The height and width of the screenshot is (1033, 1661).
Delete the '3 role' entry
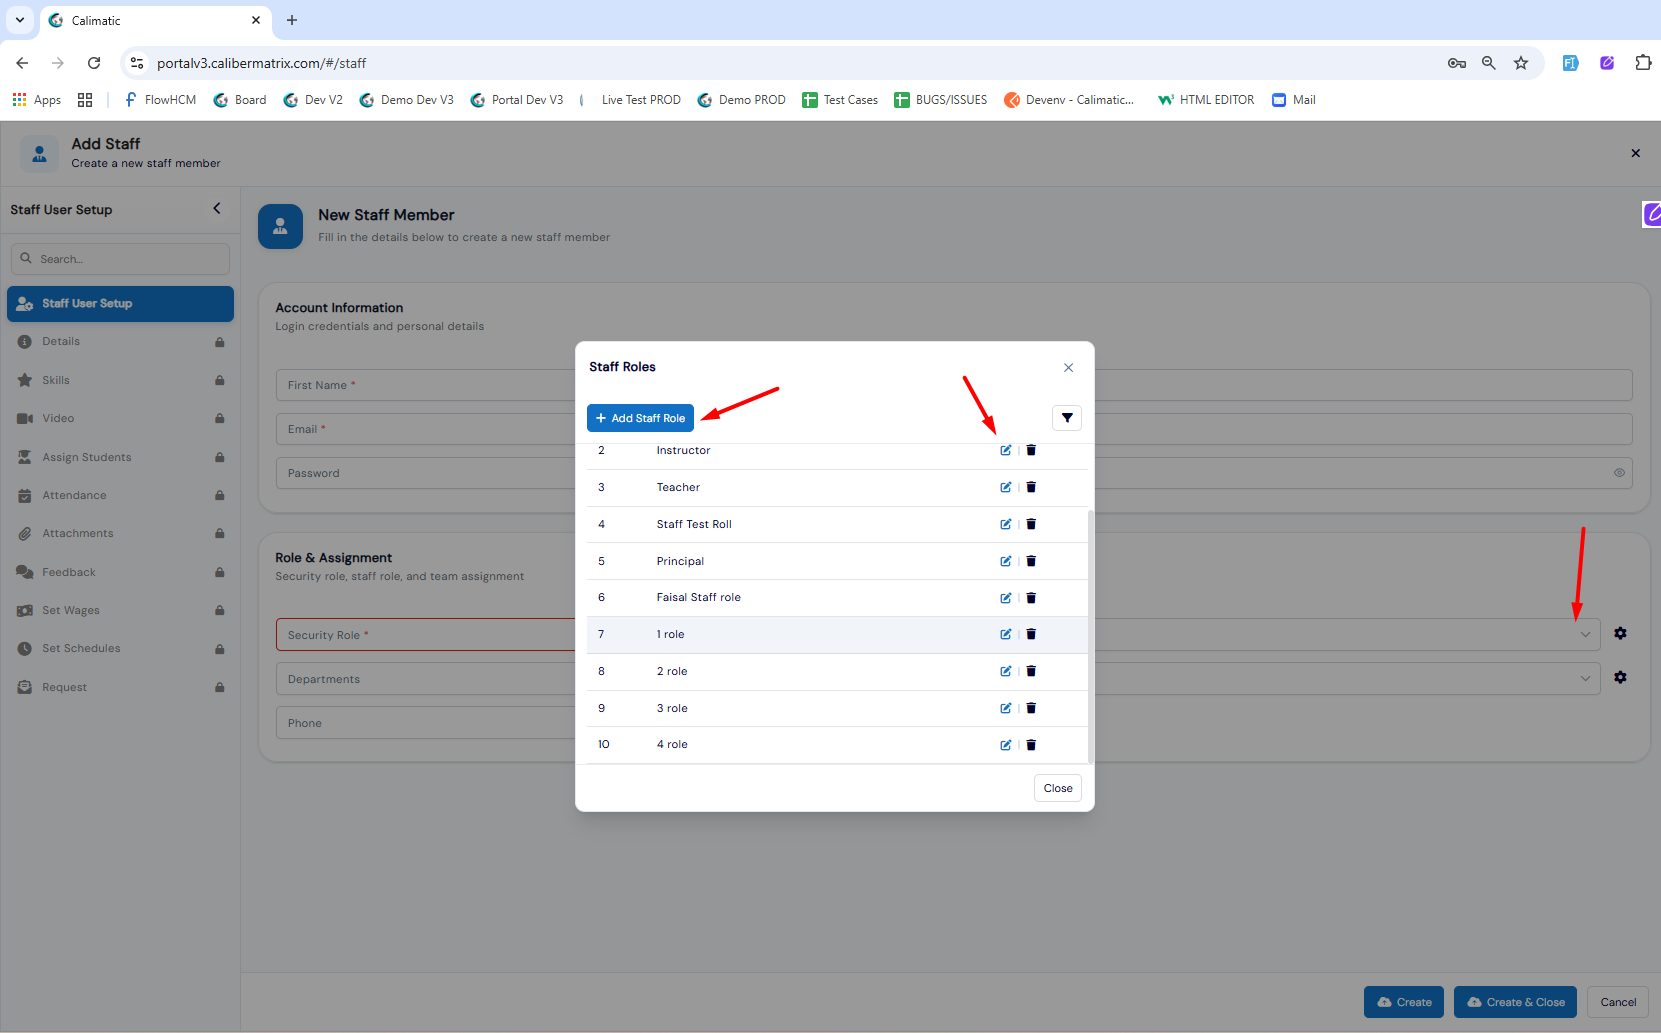1031,708
